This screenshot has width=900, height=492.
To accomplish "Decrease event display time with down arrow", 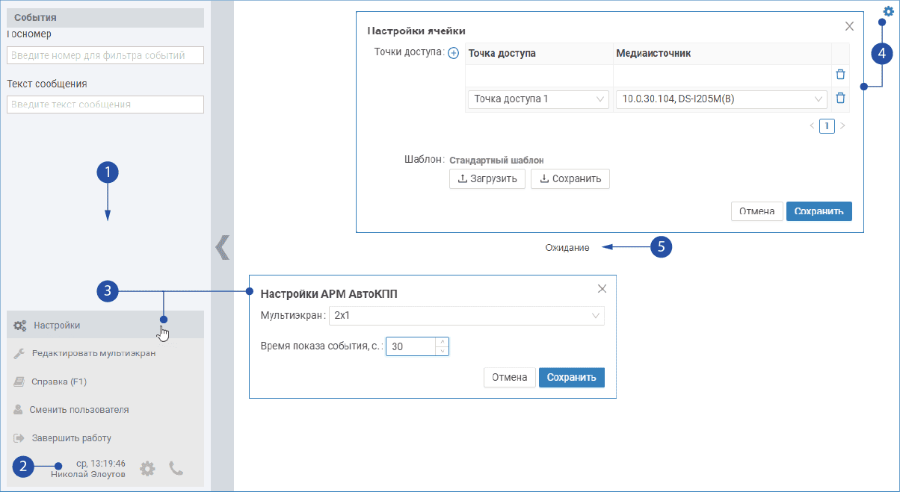I will [441, 351].
